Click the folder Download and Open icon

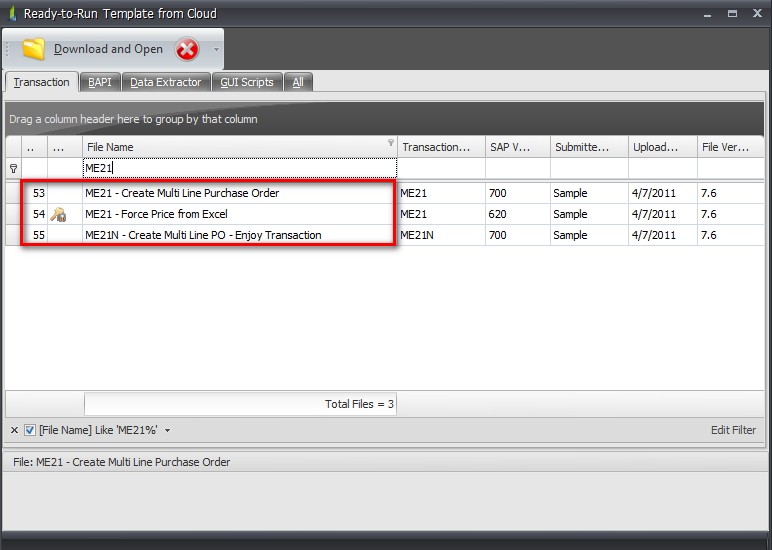tap(34, 49)
